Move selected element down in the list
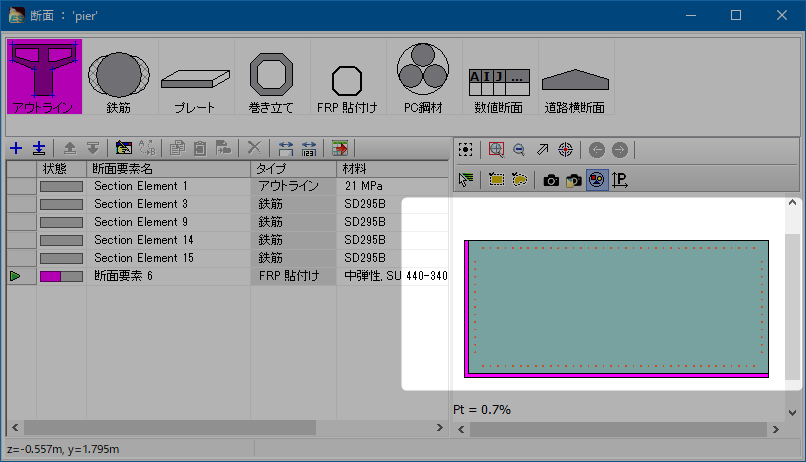This screenshot has height=462, width=806. [93, 149]
